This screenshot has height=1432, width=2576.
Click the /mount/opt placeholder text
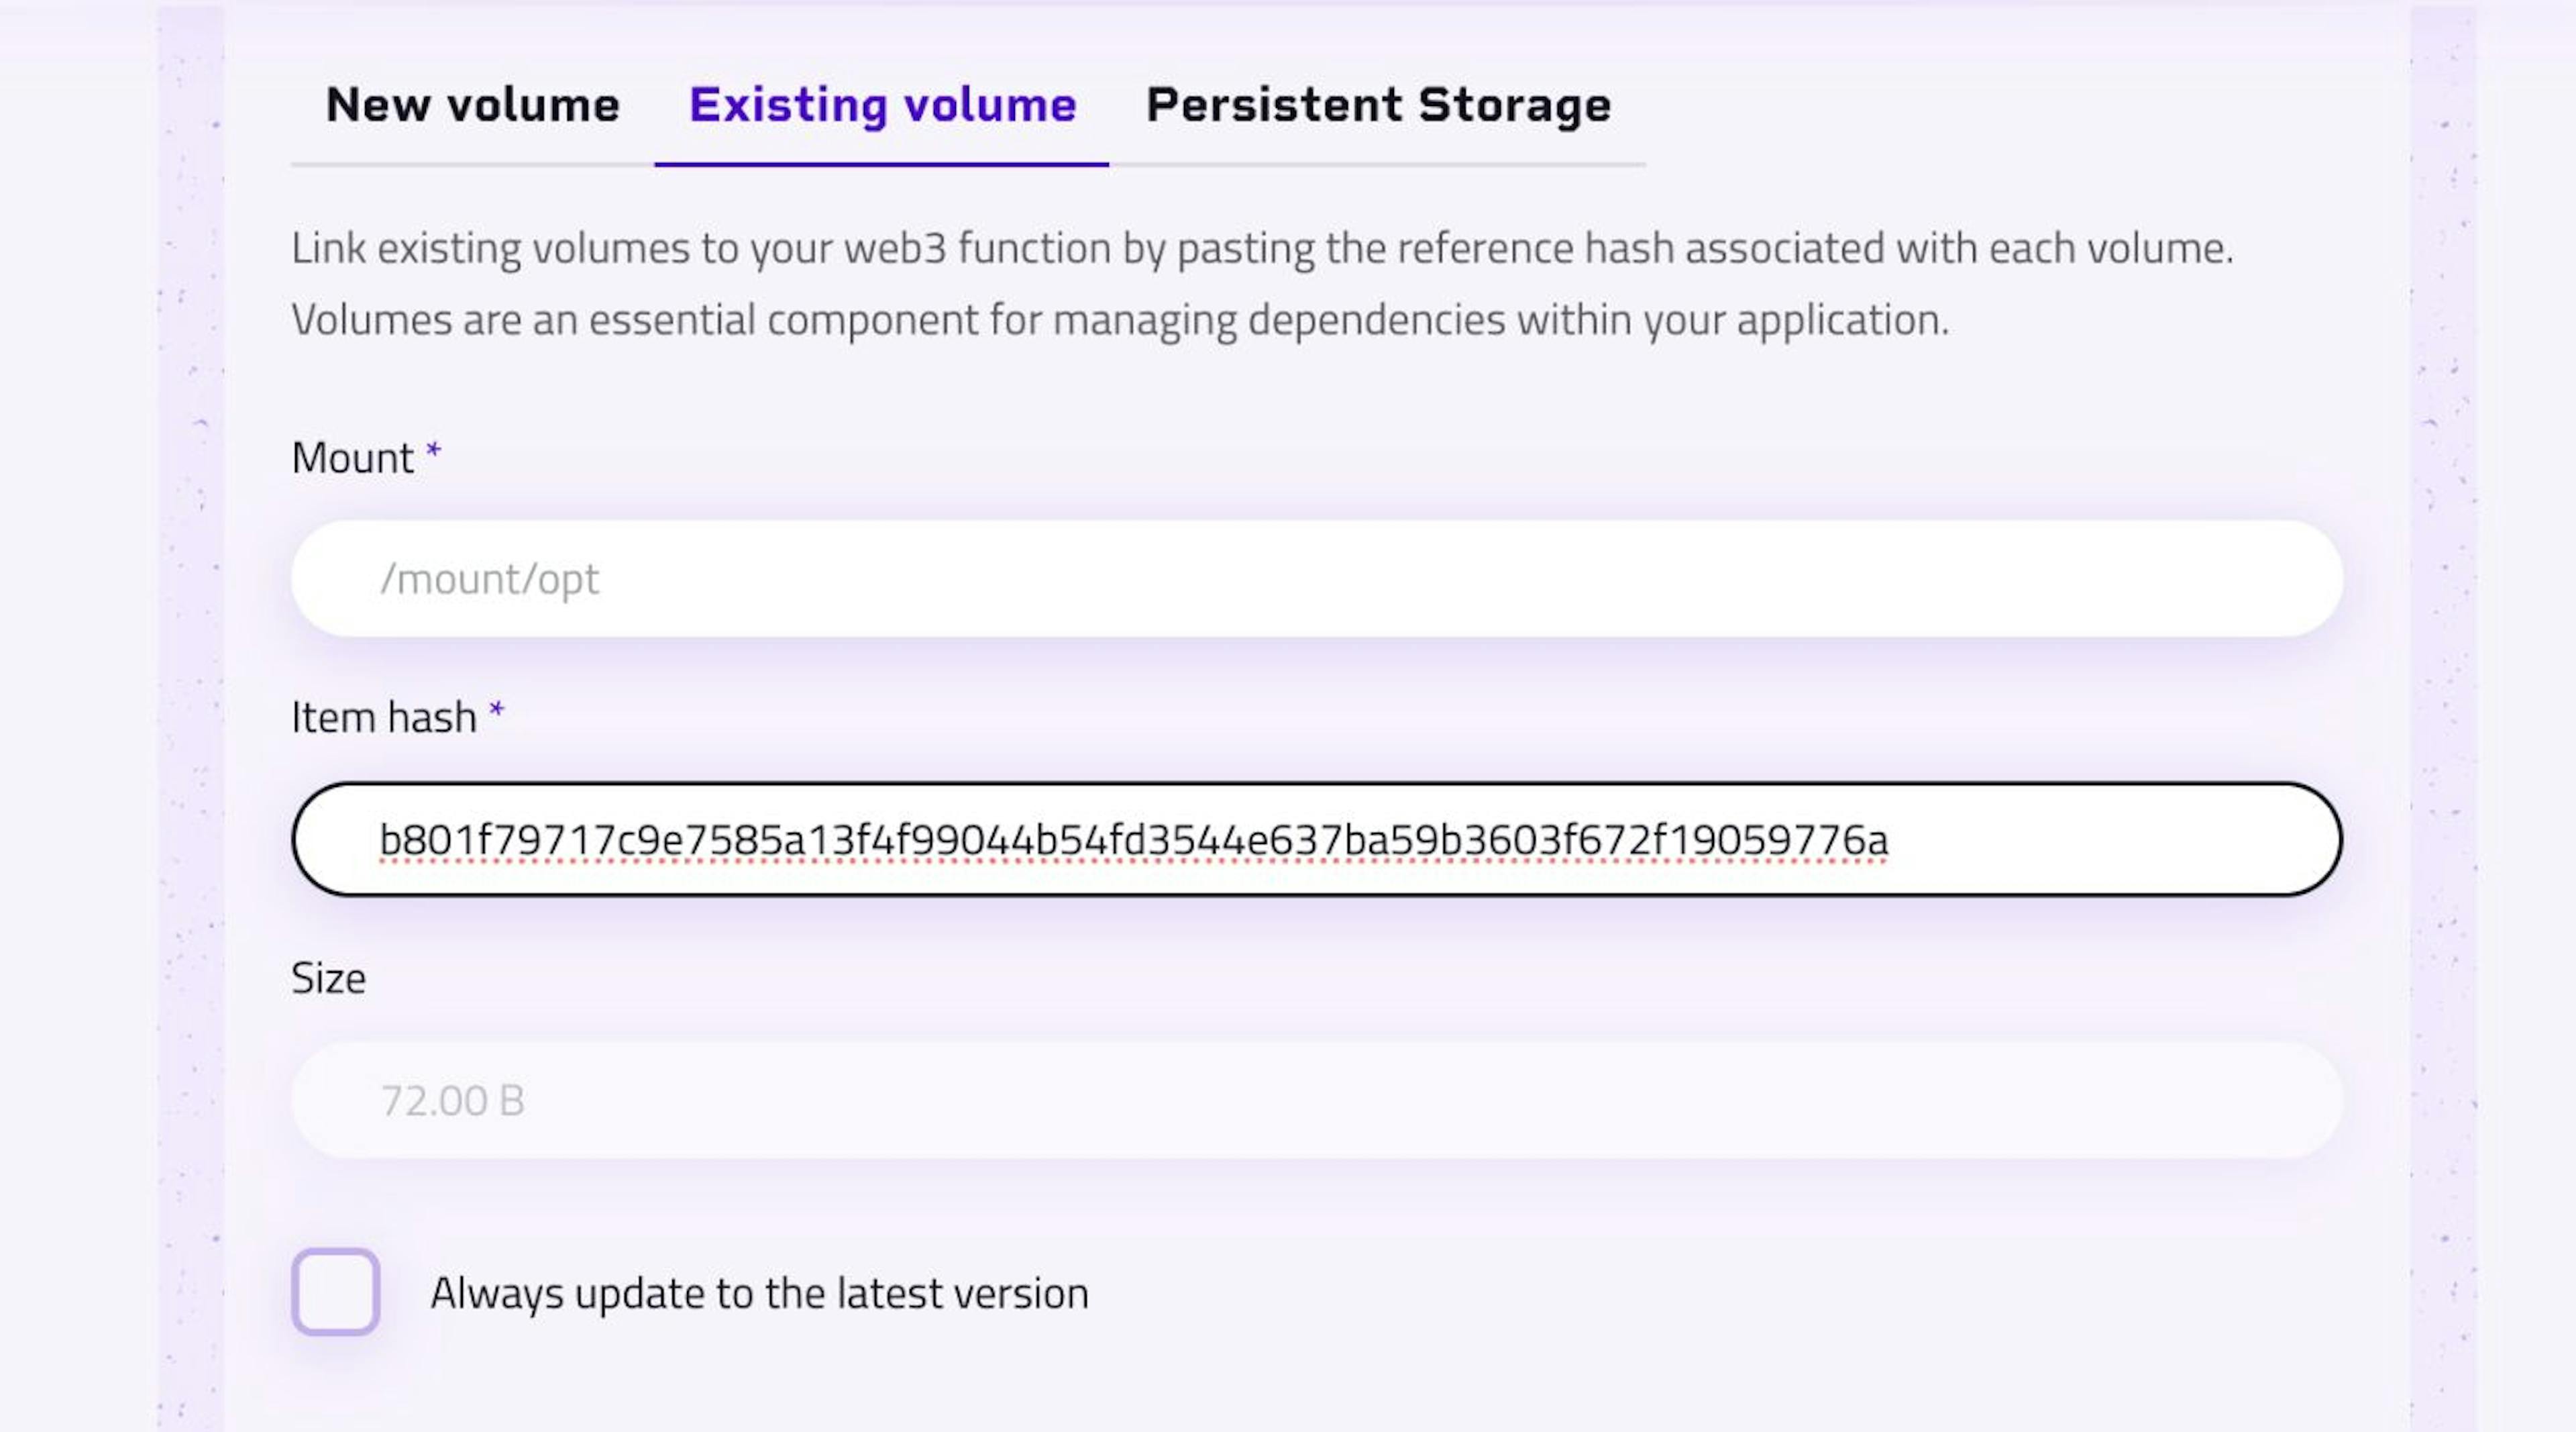[489, 579]
